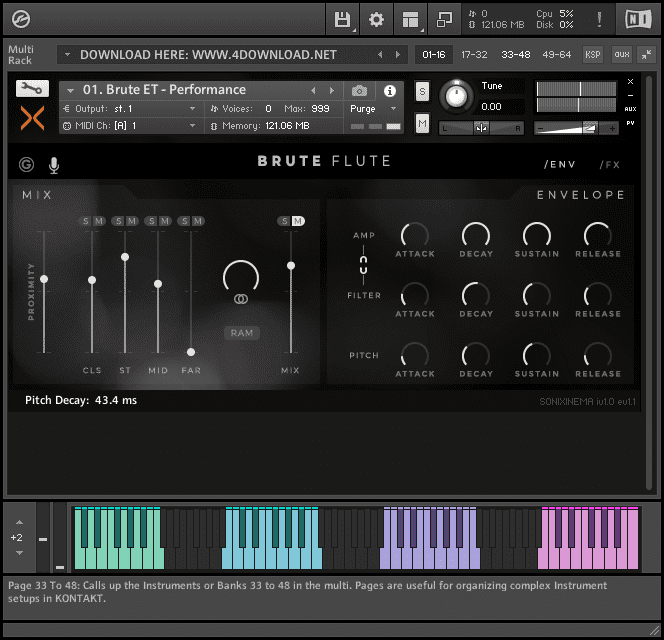Select the previous multi with left arrow
Image resolution: width=664 pixels, height=640 pixels.
point(380,55)
